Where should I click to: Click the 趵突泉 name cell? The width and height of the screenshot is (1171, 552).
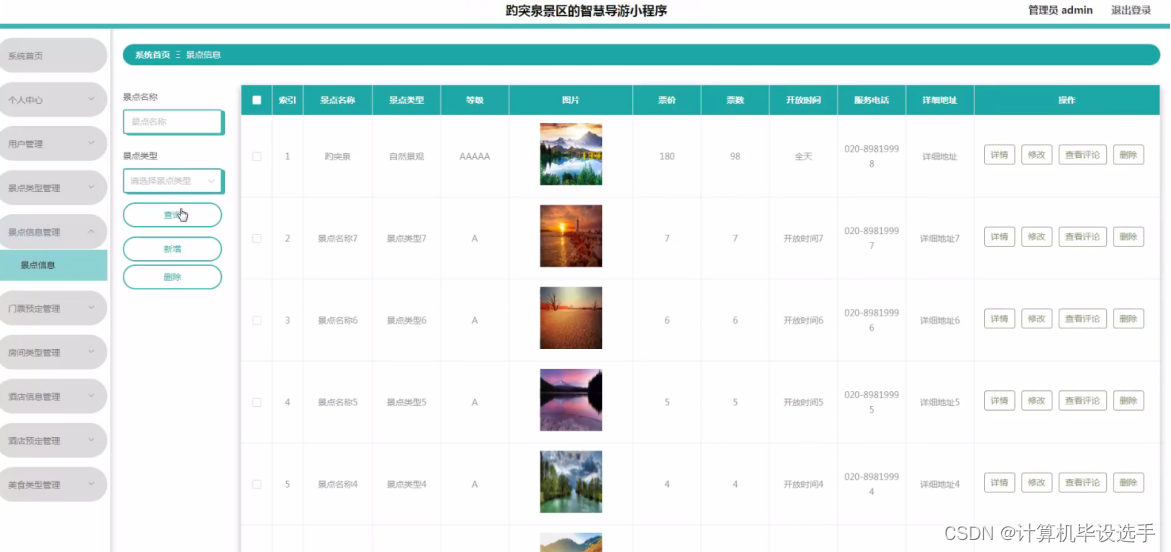click(338, 157)
